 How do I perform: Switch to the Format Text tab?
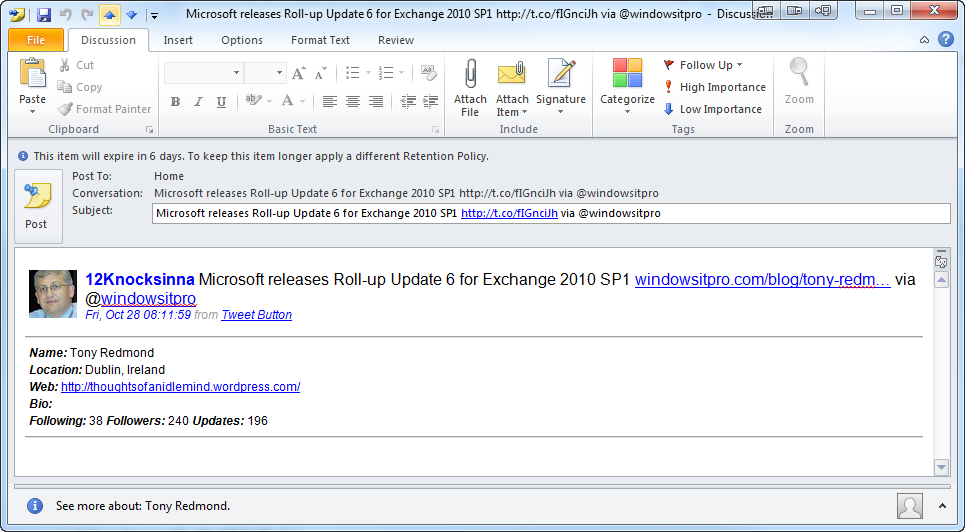[x=320, y=40]
